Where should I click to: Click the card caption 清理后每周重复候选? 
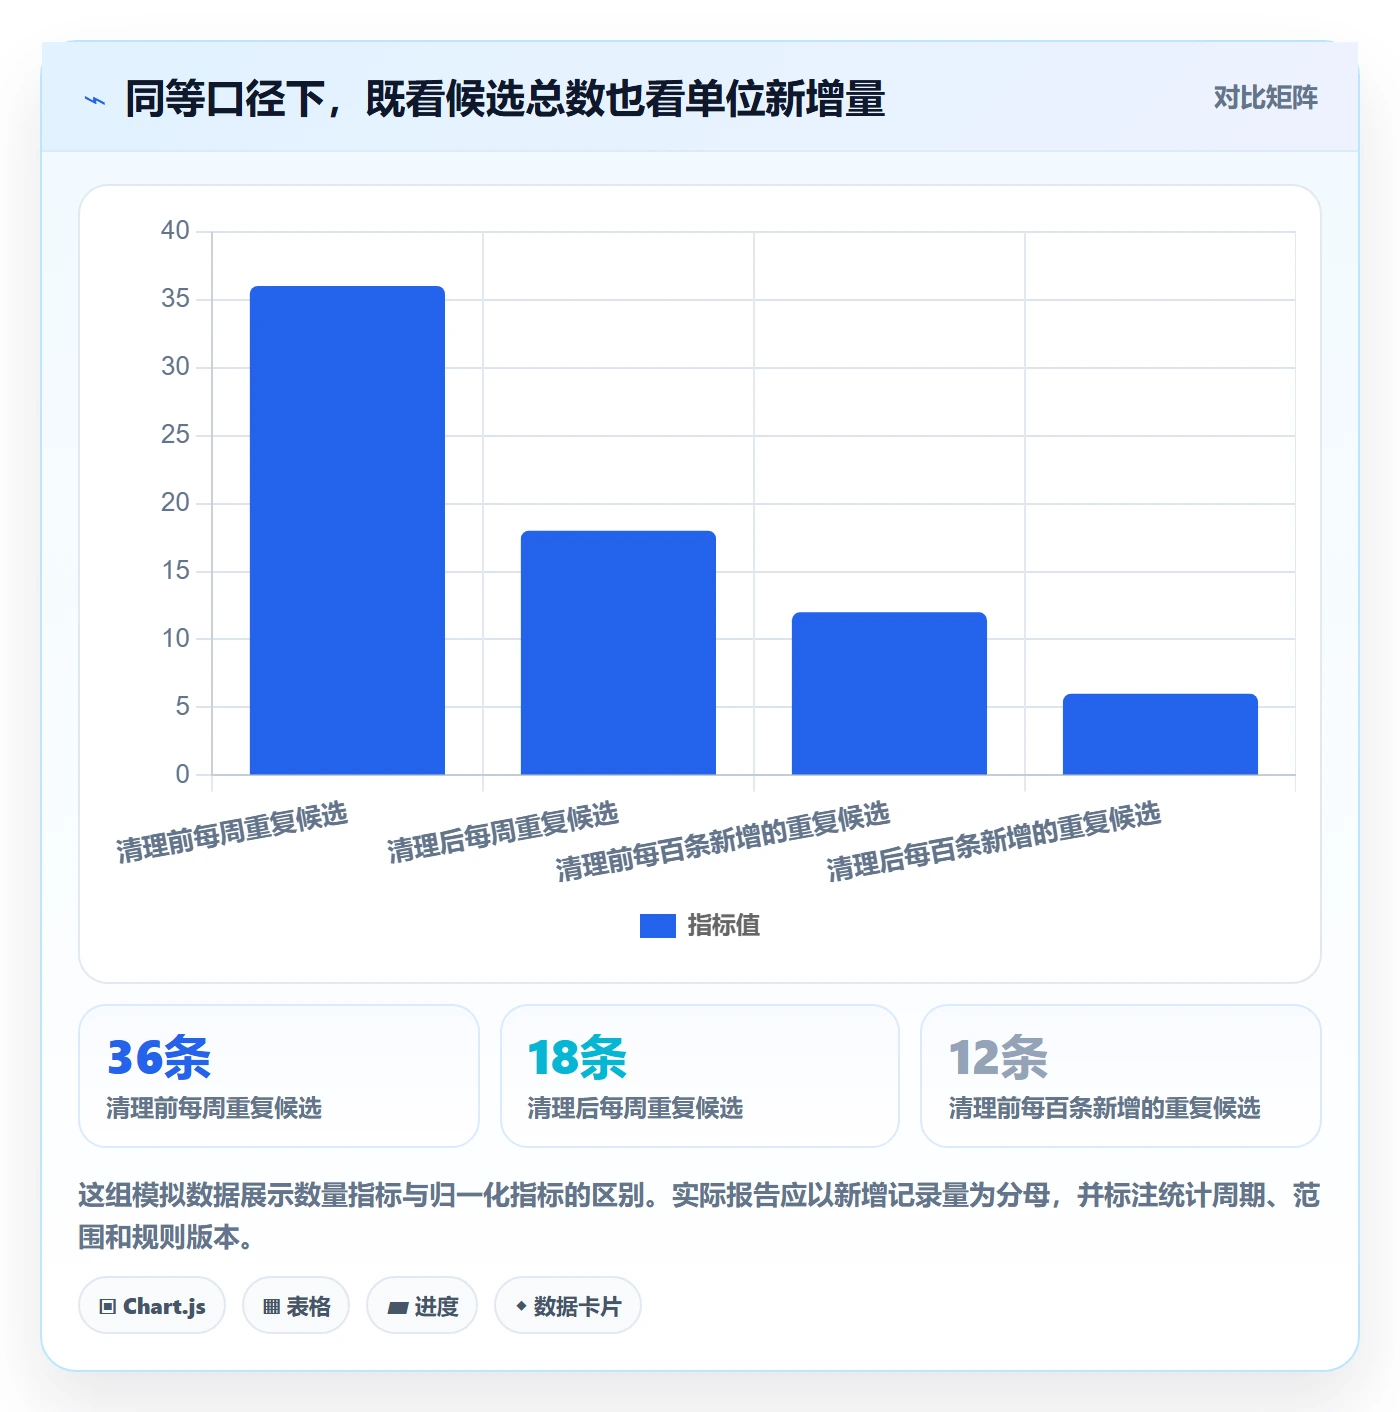[635, 1108]
